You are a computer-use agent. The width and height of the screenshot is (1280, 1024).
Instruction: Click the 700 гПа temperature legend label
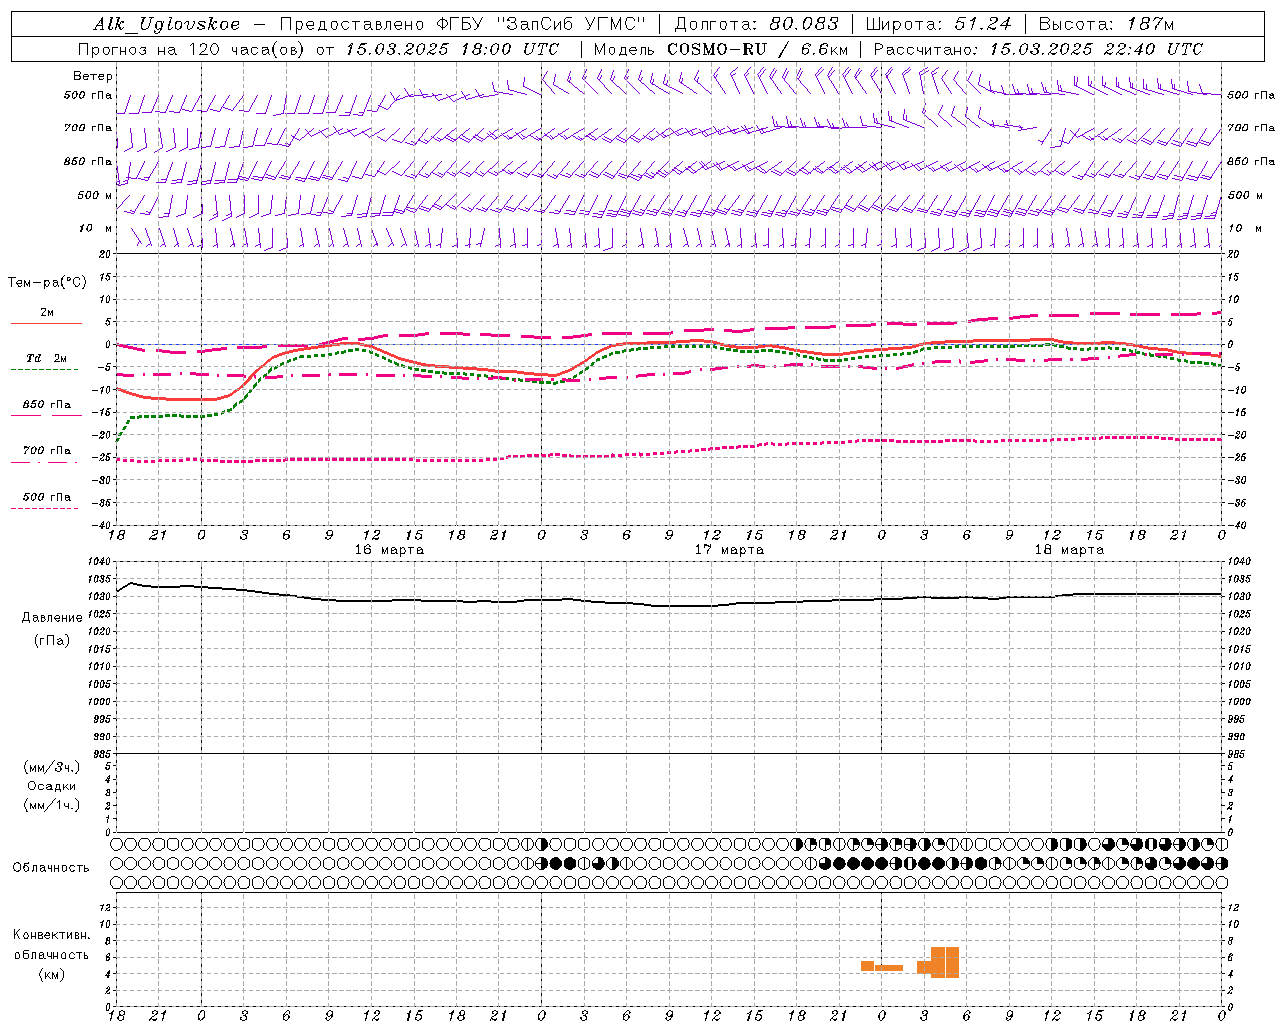click(47, 450)
